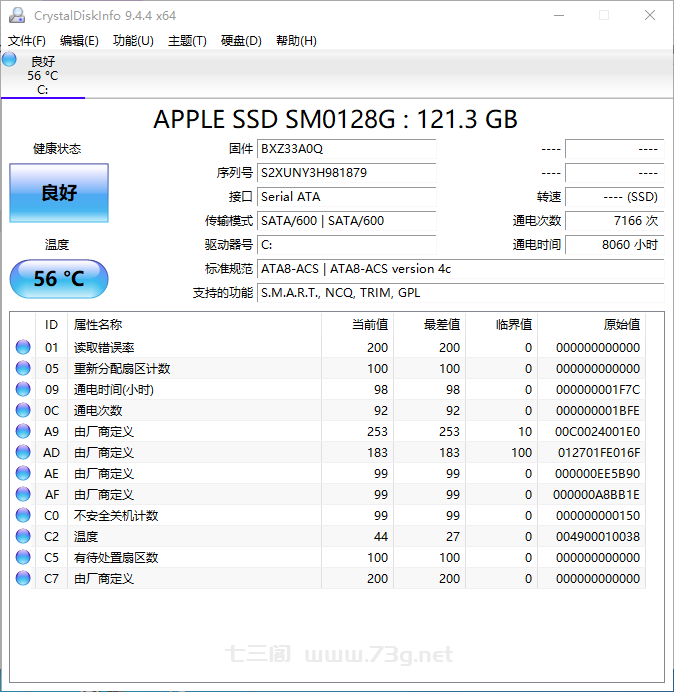674x692 pixels.
Task: Click raw value 000000EE5B90
Action: coord(598,474)
